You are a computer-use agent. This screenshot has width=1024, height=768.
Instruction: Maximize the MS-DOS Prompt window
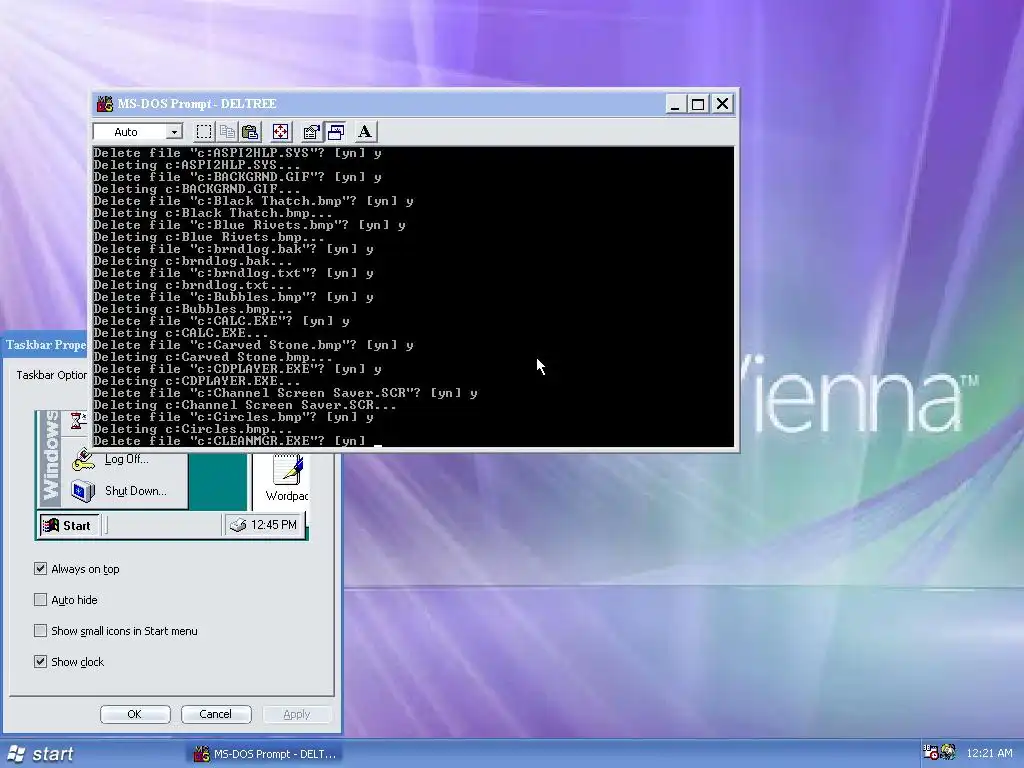[698, 104]
